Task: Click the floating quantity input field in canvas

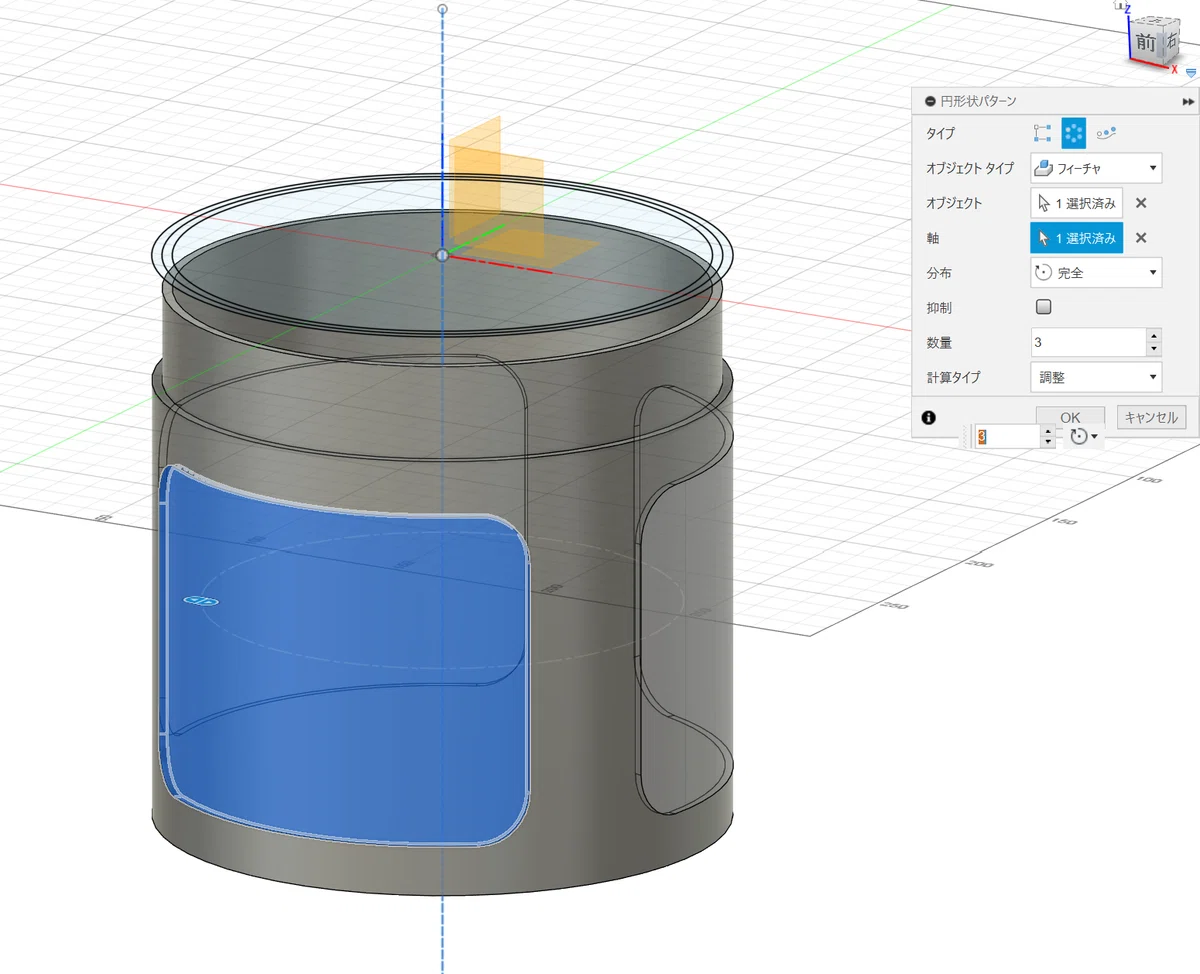Action: (x=1007, y=436)
